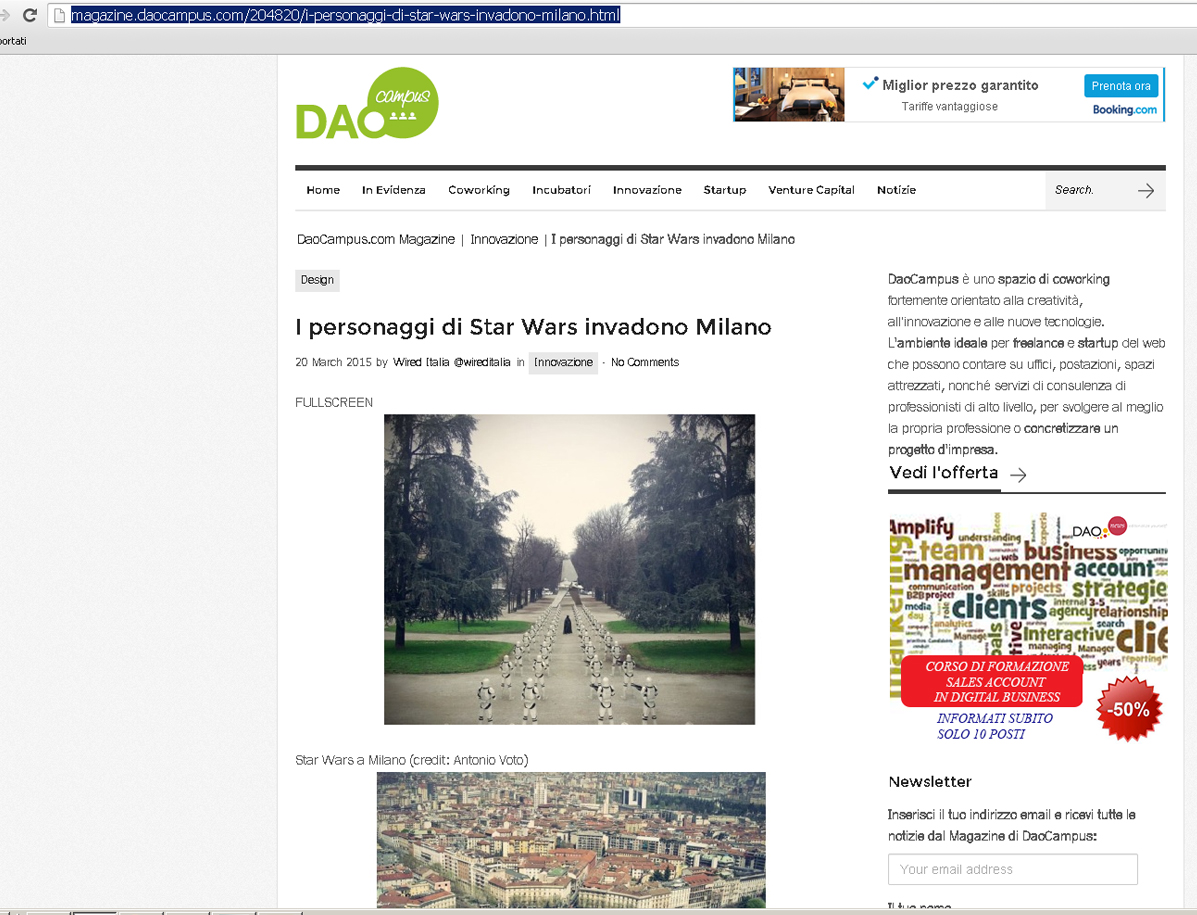
Task: Open the In Evidenza menu item
Action: tap(394, 190)
